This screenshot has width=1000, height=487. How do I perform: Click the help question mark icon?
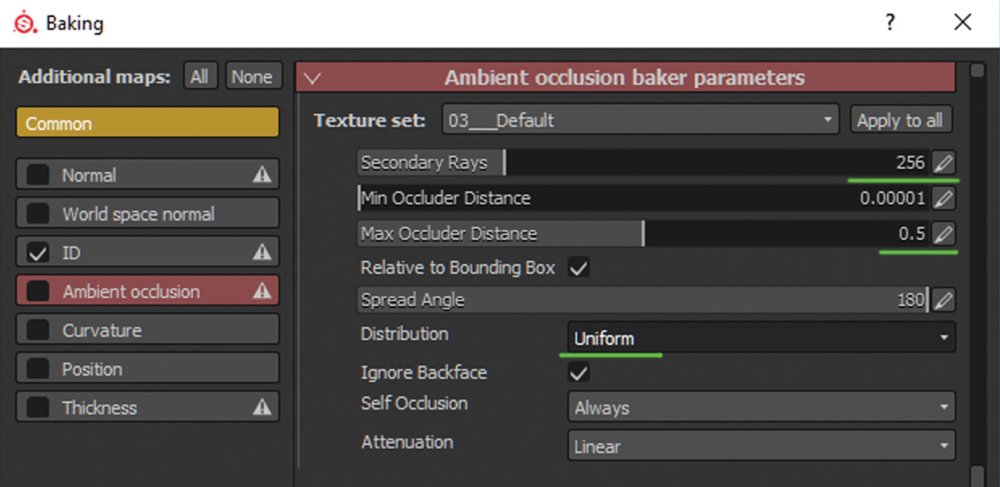click(890, 22)
